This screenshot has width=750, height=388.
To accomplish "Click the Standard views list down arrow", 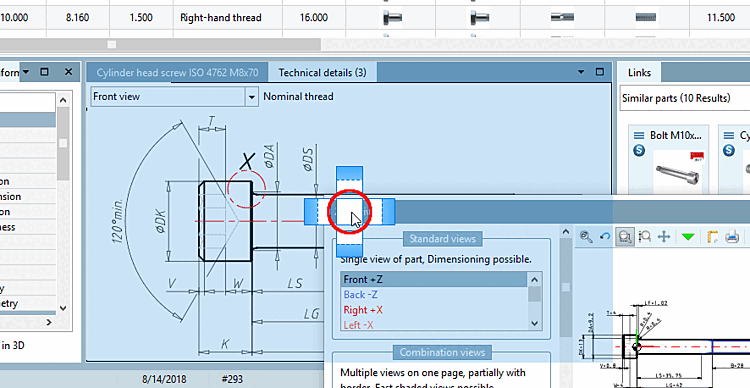I will coord(535,323).
